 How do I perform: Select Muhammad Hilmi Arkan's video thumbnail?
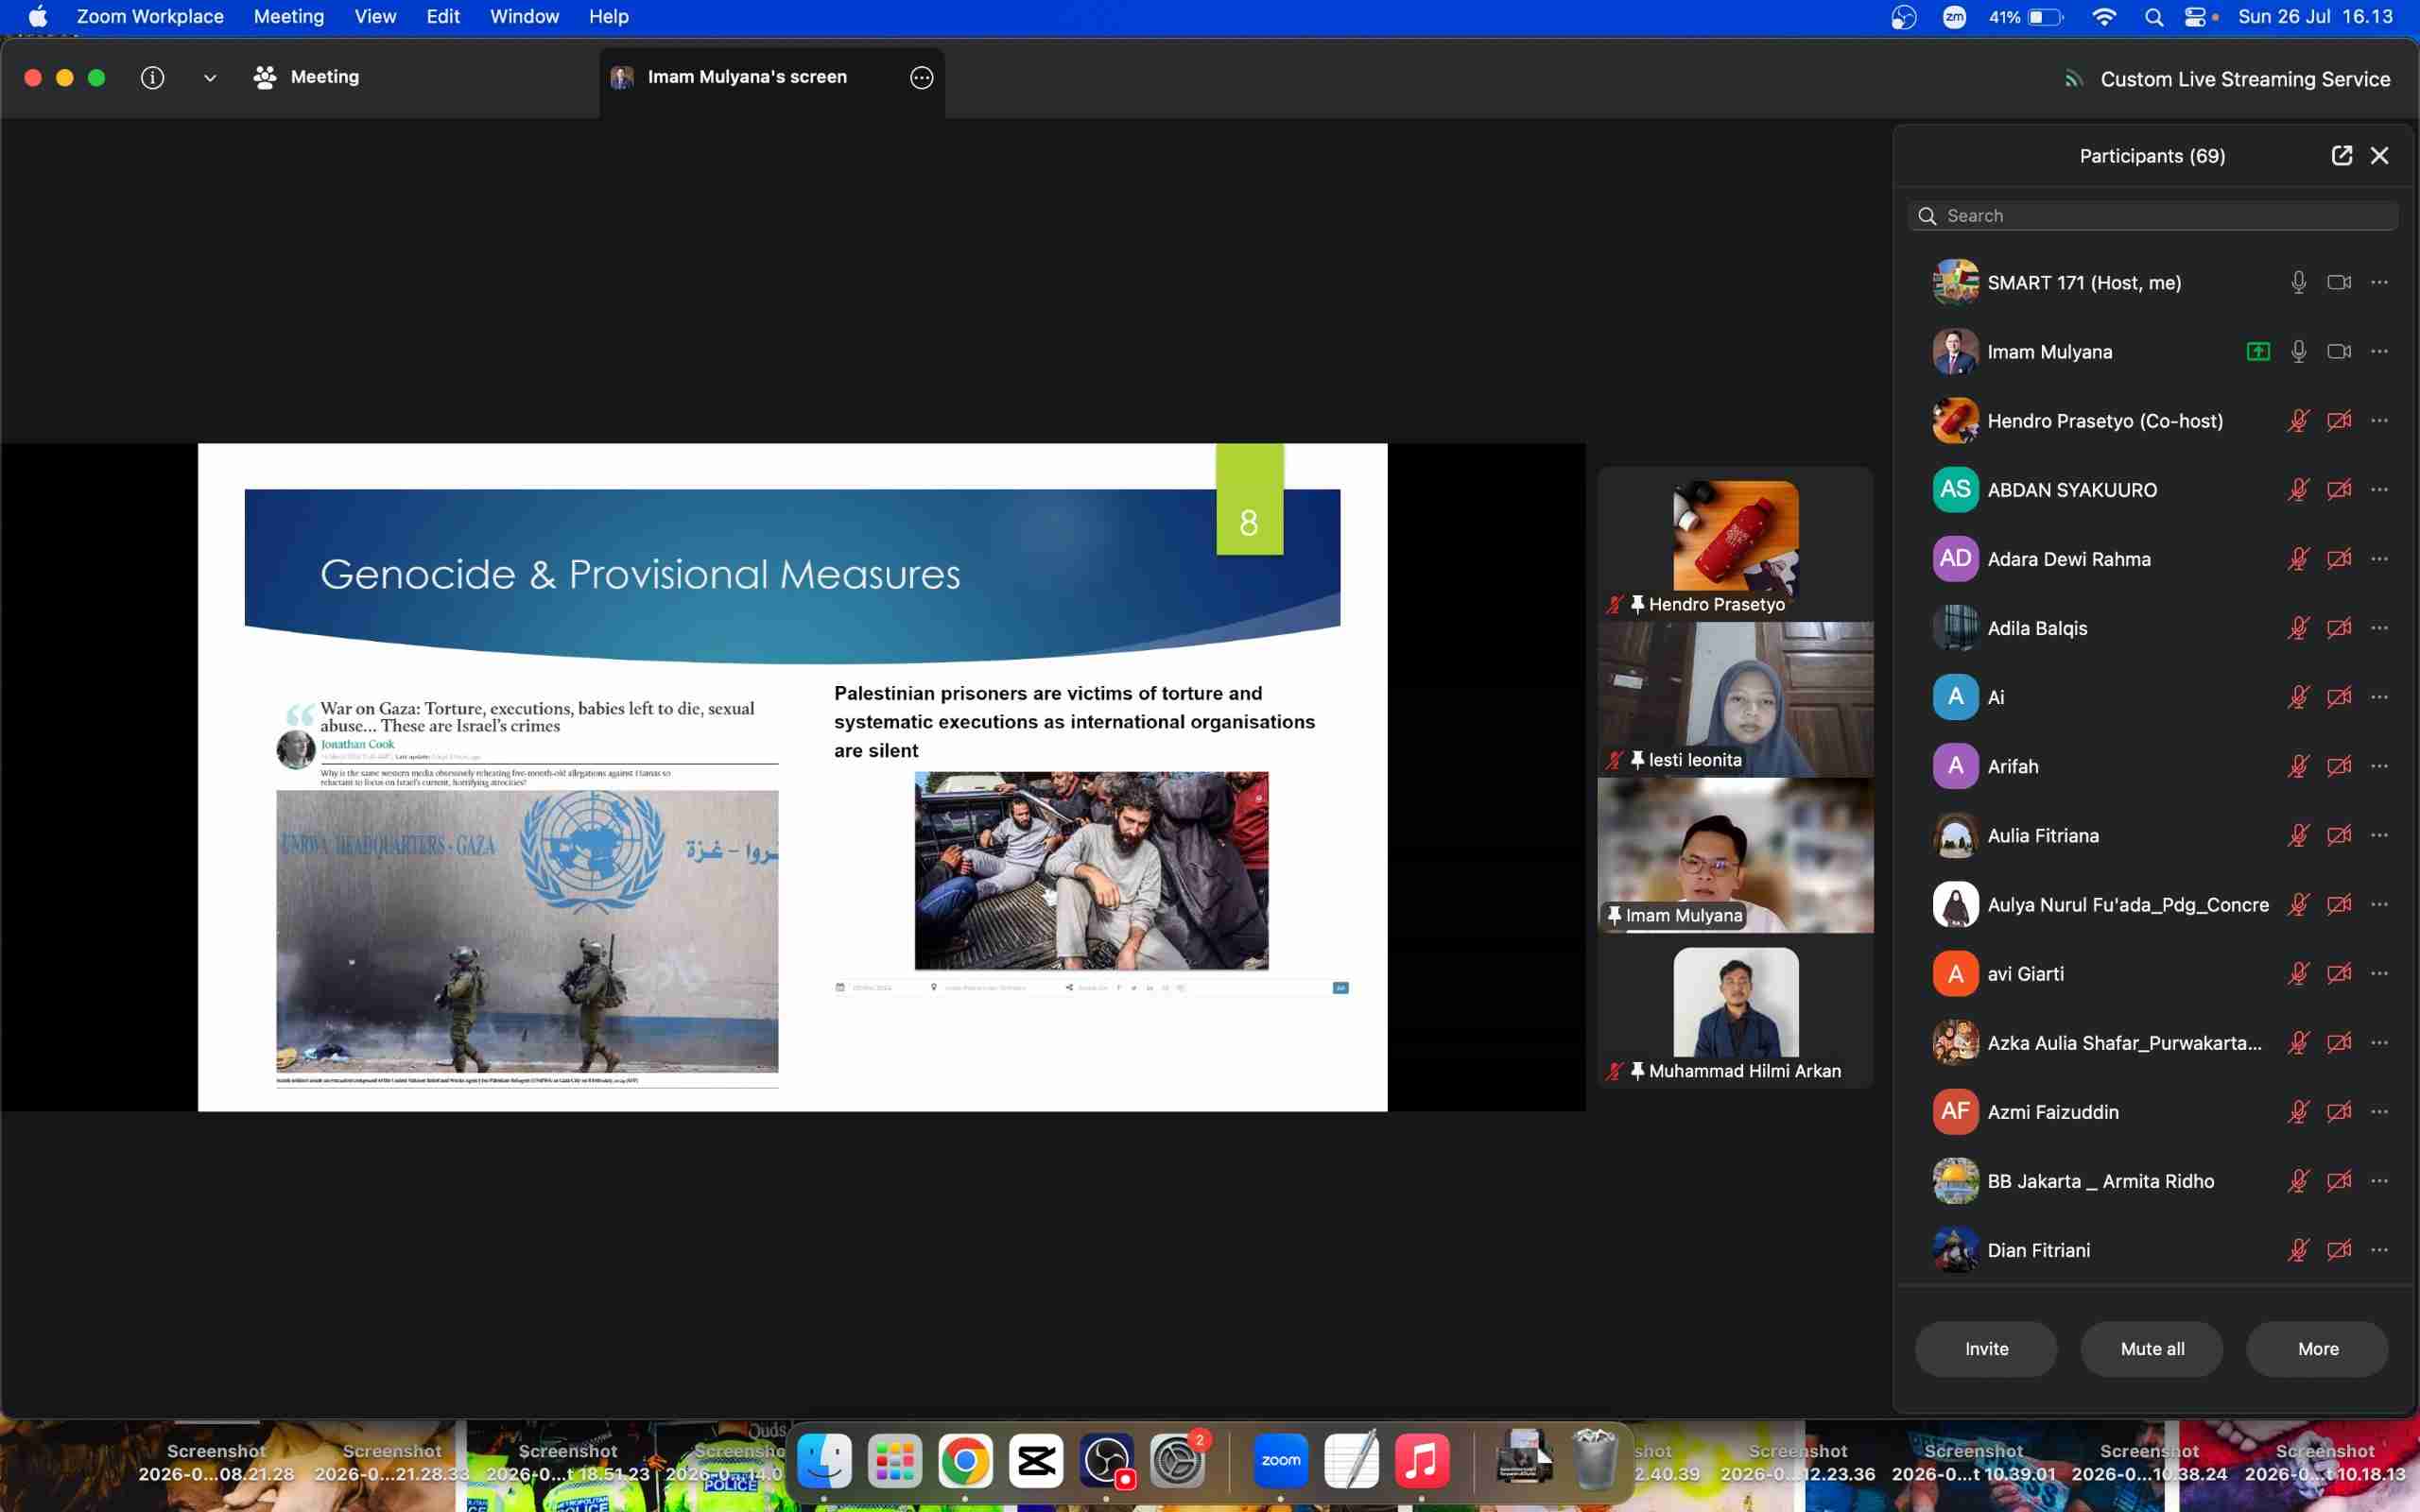coord(1735,1011)
